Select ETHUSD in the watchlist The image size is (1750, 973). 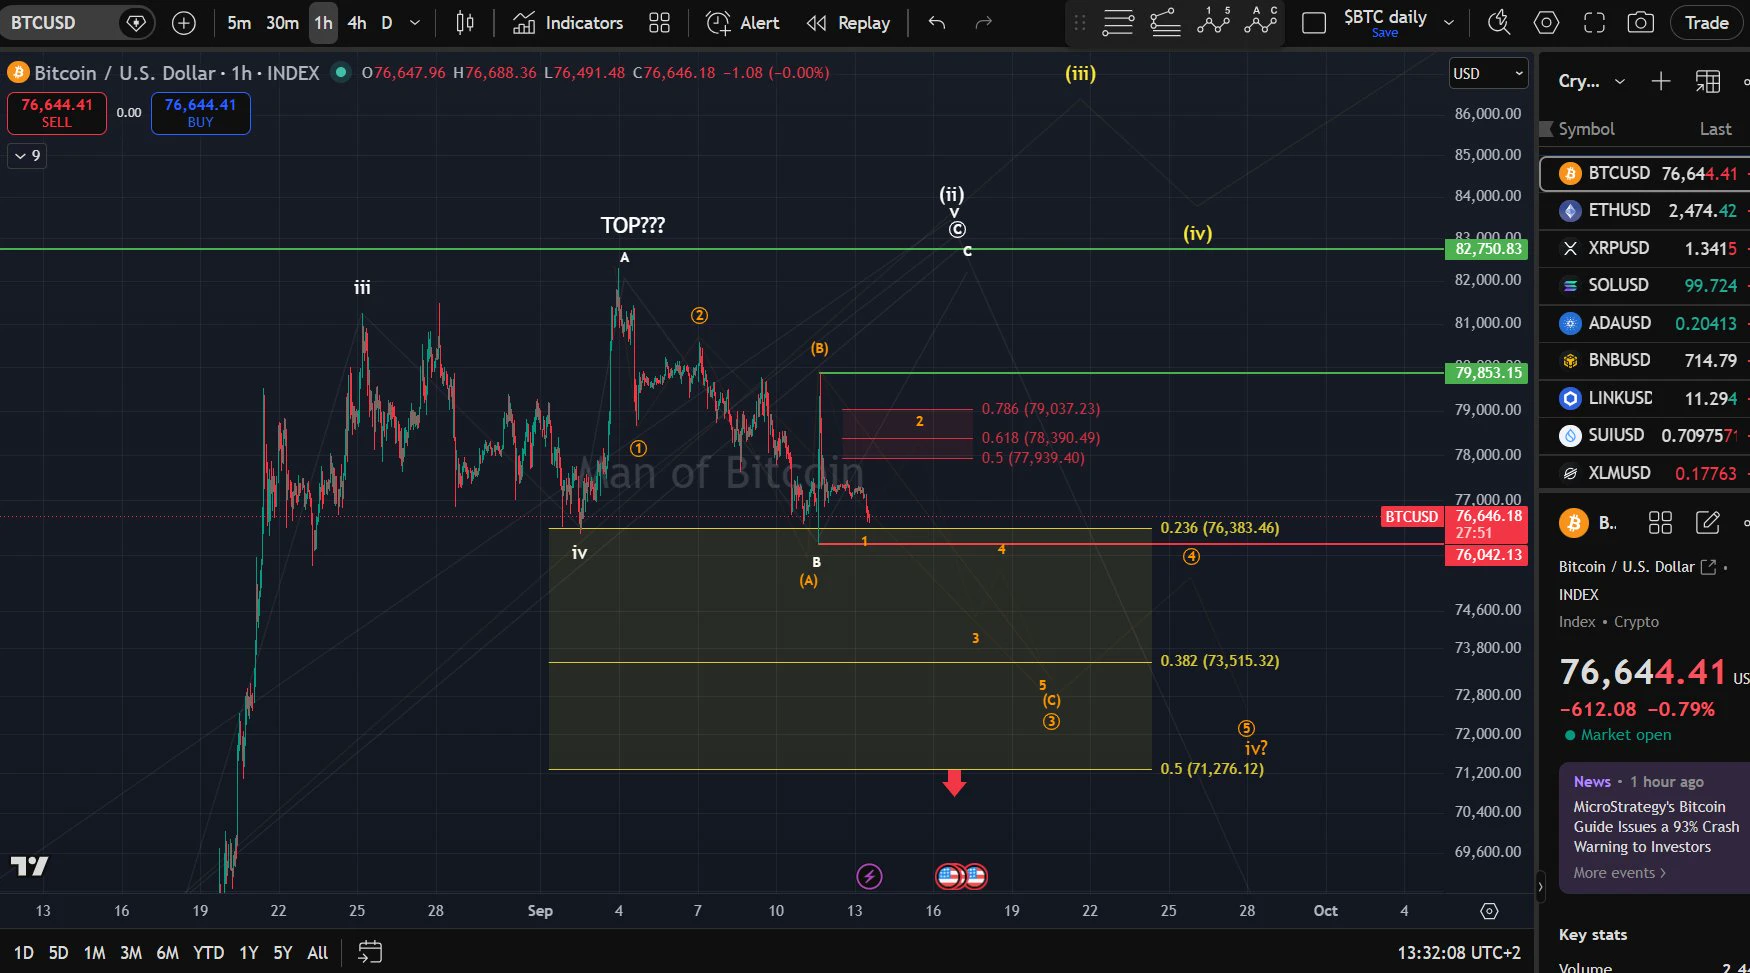pos(1645,210)
